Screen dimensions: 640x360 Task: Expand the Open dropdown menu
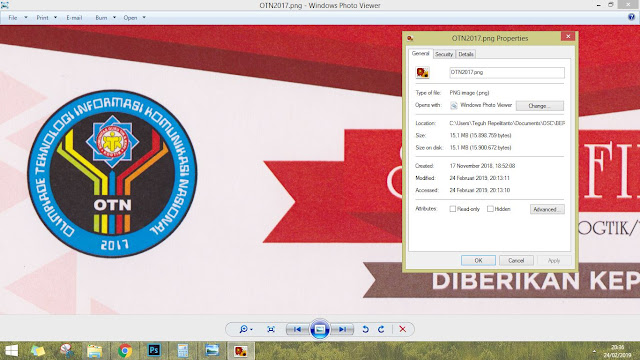[144, 18]
